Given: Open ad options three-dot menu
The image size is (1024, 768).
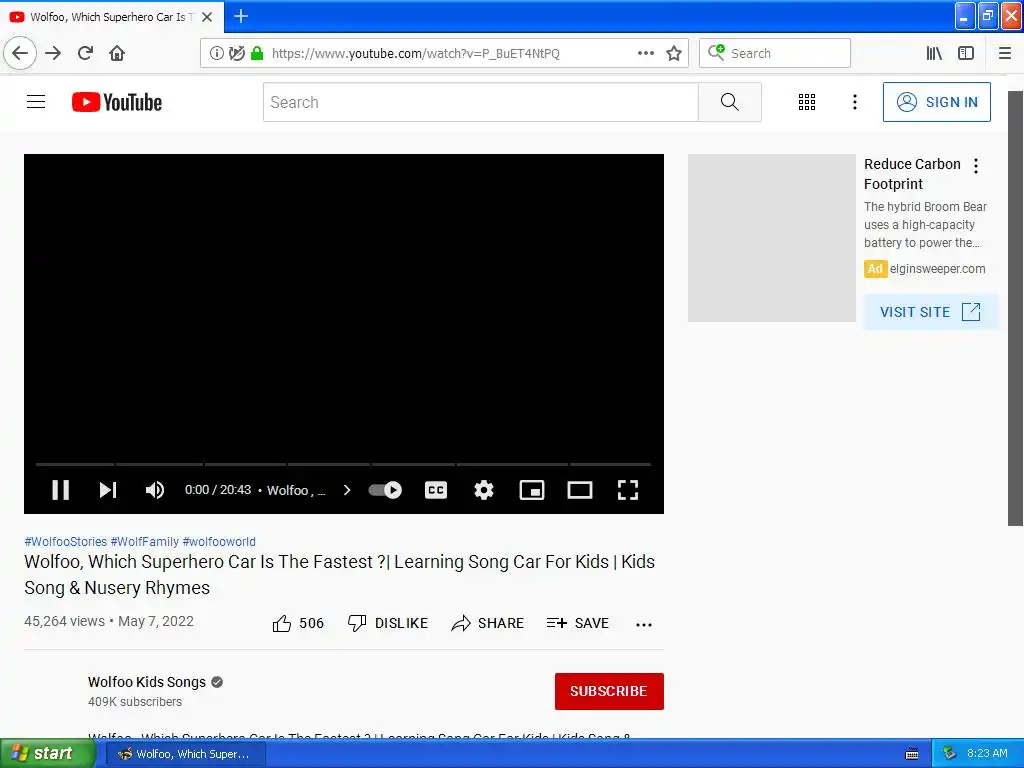Looking at the screenshot, I should coord(976,166).
